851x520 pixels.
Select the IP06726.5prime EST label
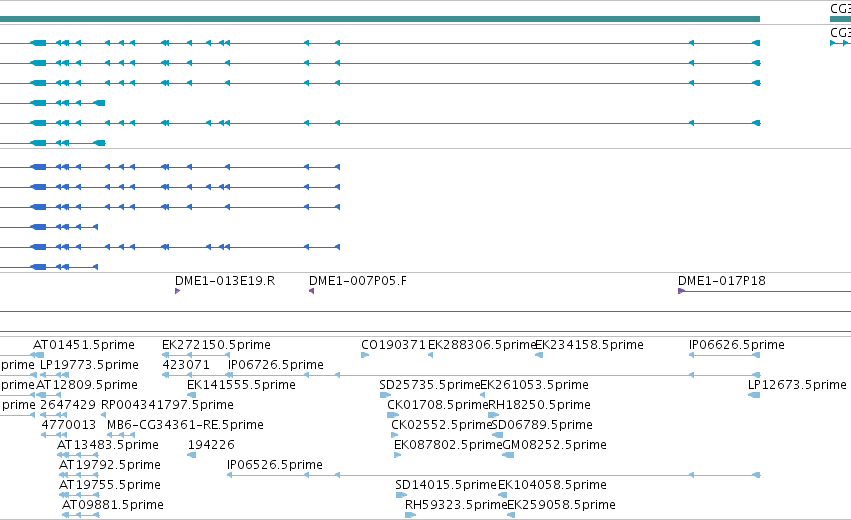coord(275,365)
